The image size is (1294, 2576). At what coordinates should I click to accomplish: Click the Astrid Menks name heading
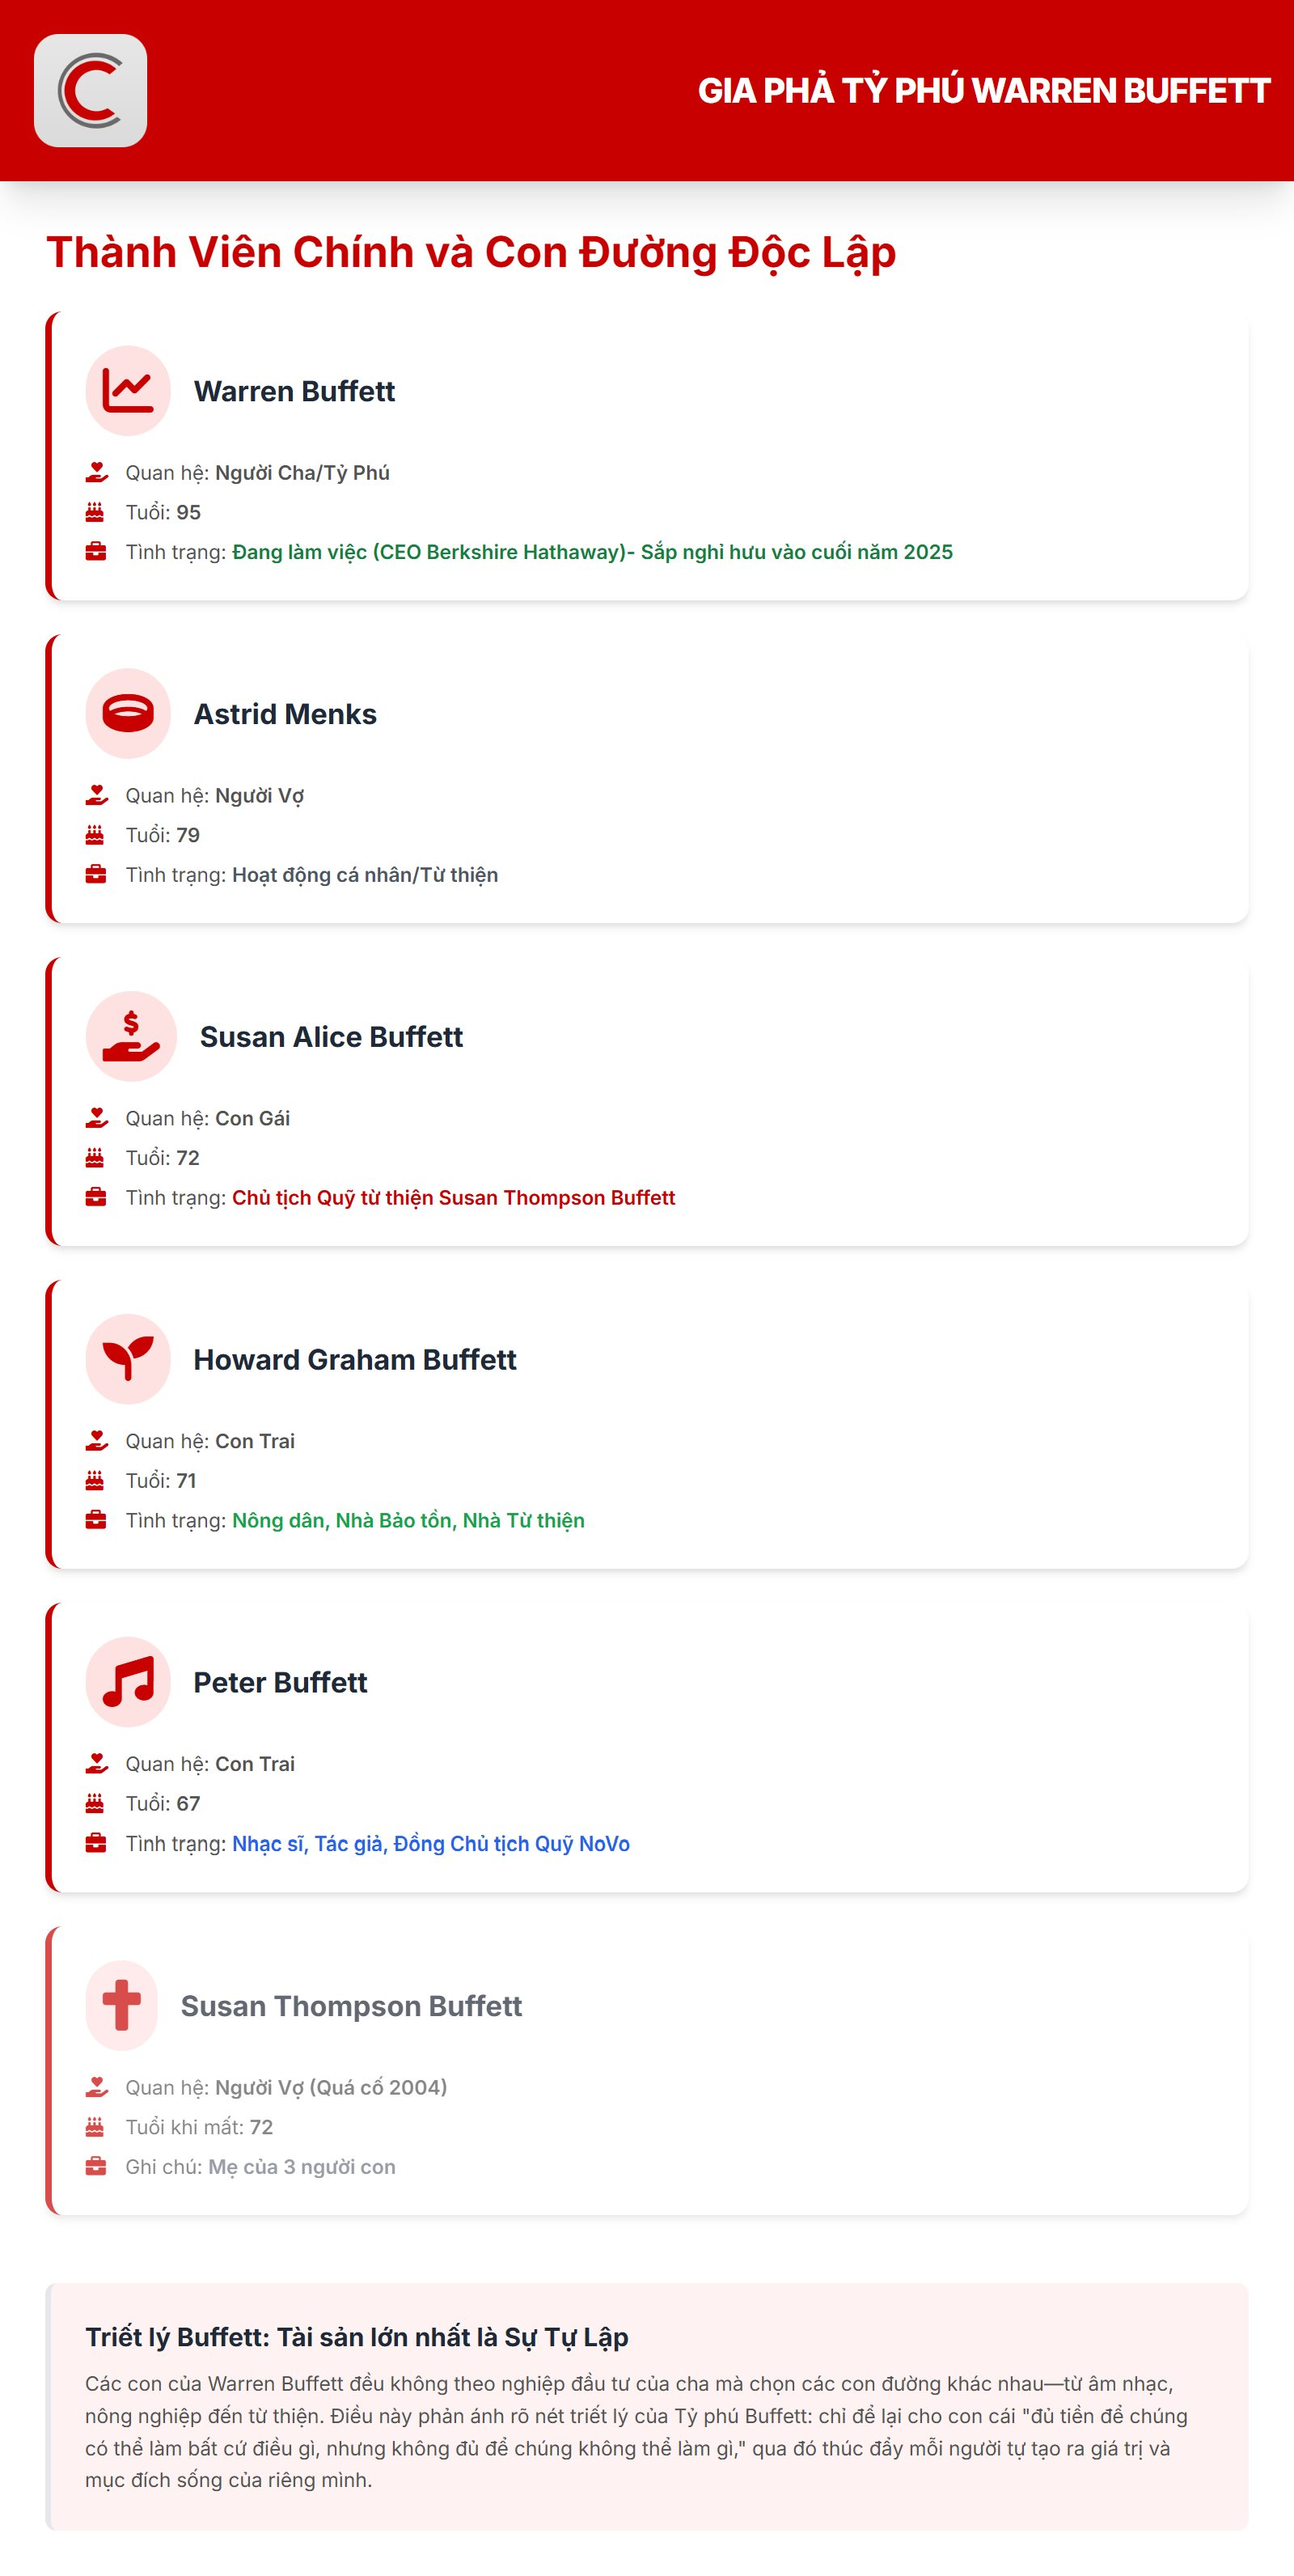click(285, 714)
